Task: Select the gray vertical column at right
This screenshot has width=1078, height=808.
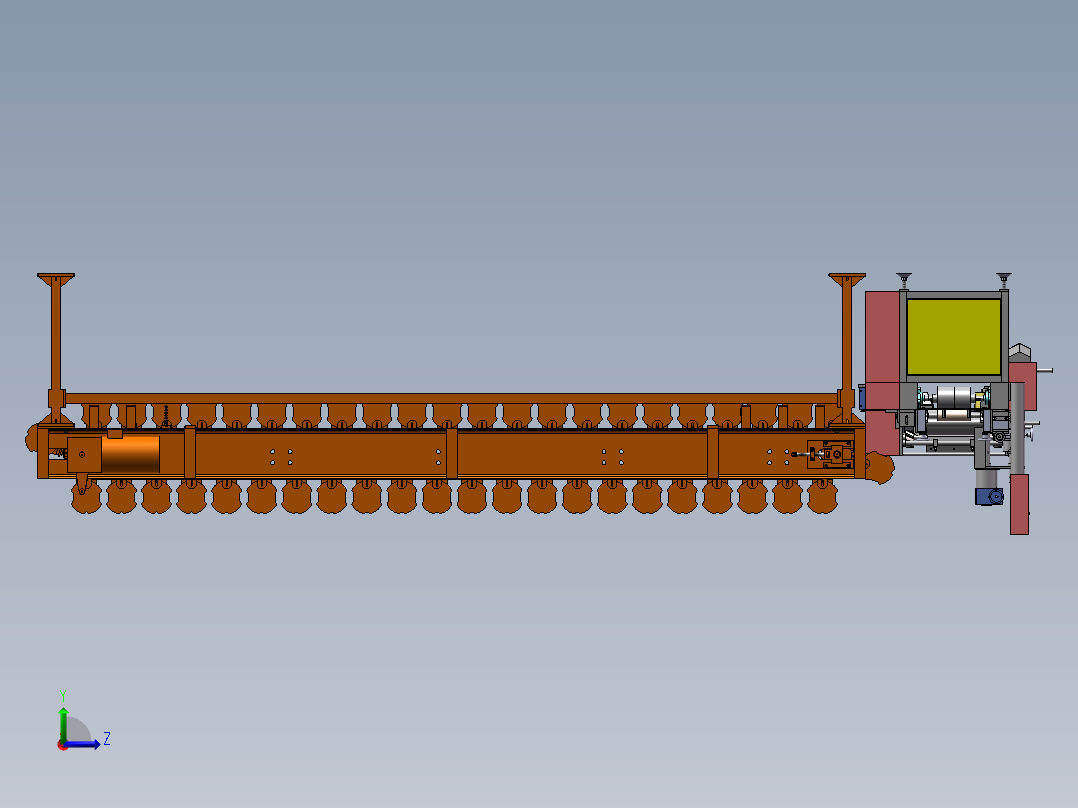Action: pyautogui.click(x=1017, y=428)
